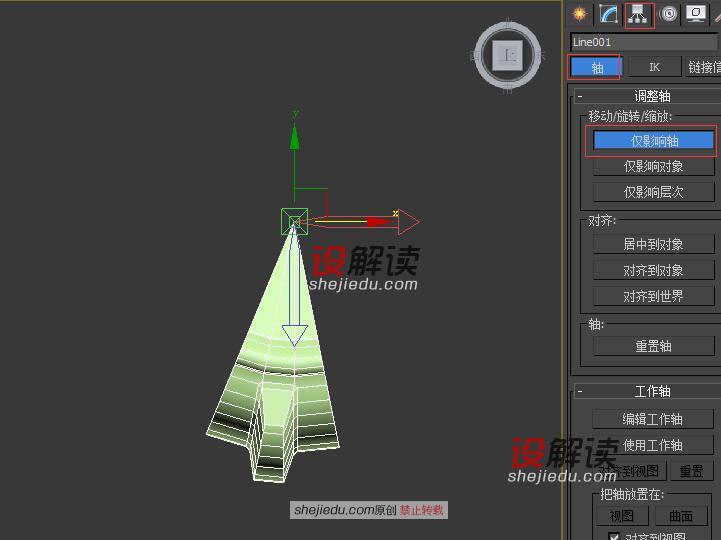Toggle 仅影响对象 mode on

click(x=653, y=167)
